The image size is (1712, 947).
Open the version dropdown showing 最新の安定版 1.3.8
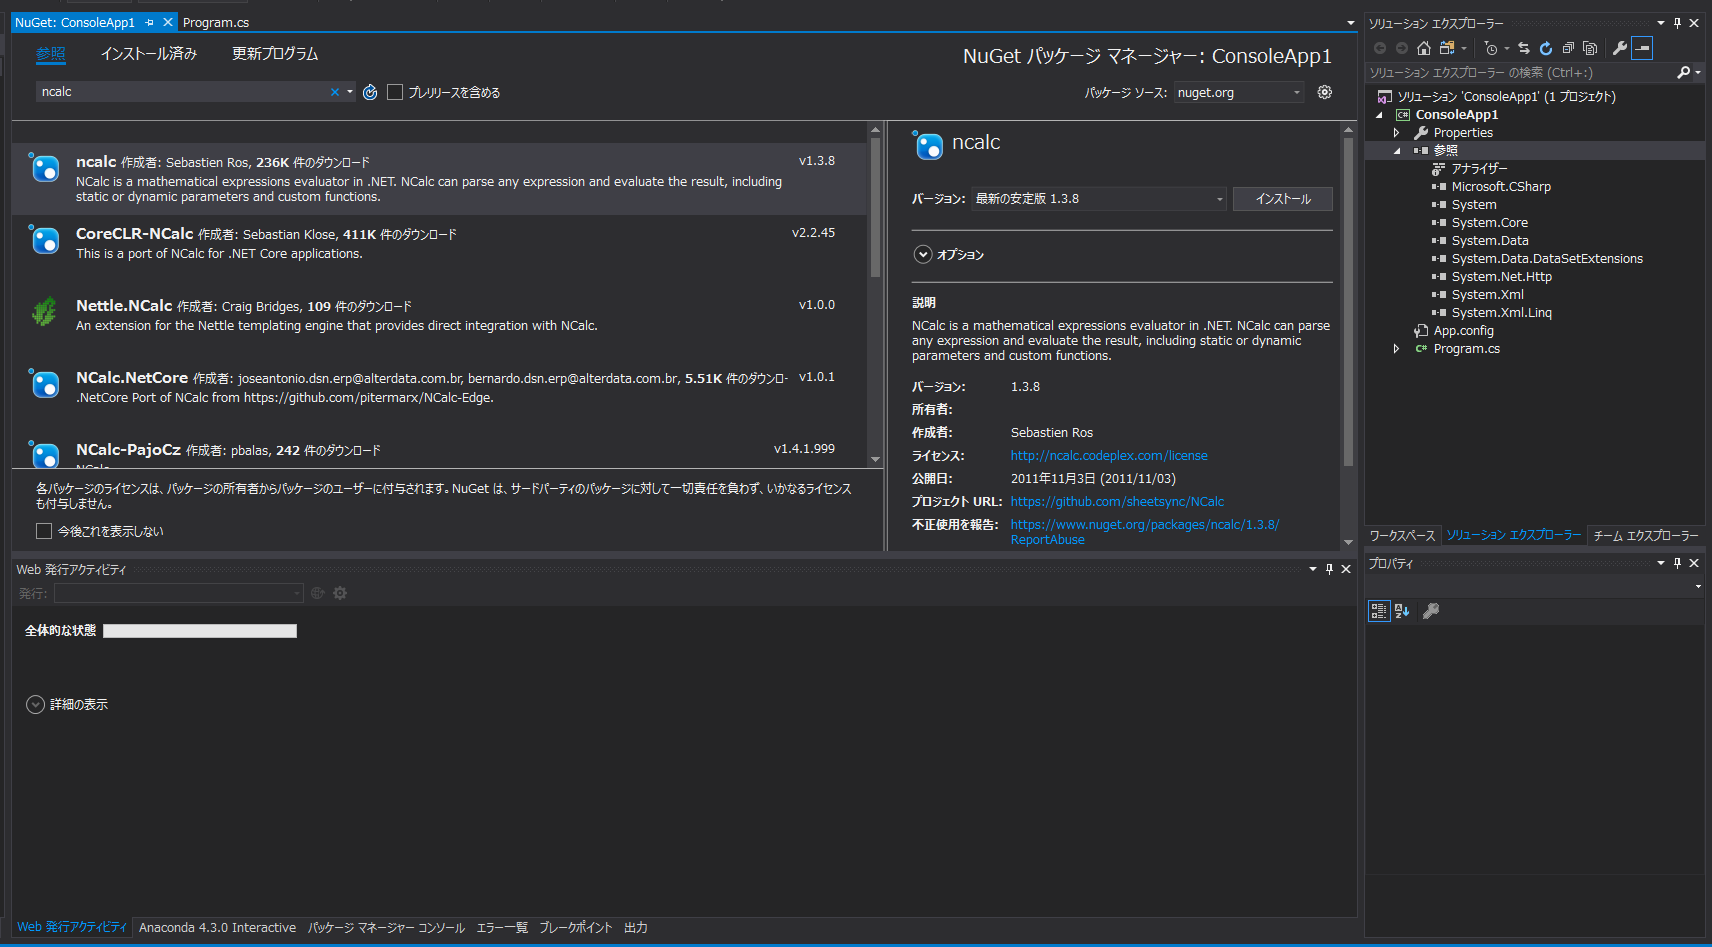click(1097, 198)
